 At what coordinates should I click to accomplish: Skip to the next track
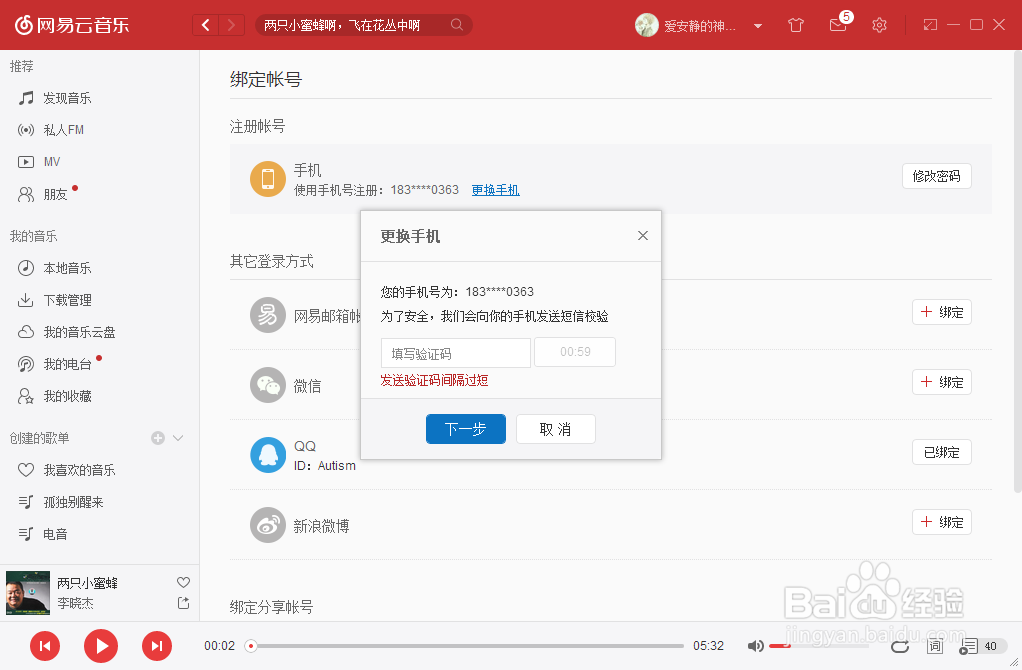pyautogui.click(x=157, y=646)
